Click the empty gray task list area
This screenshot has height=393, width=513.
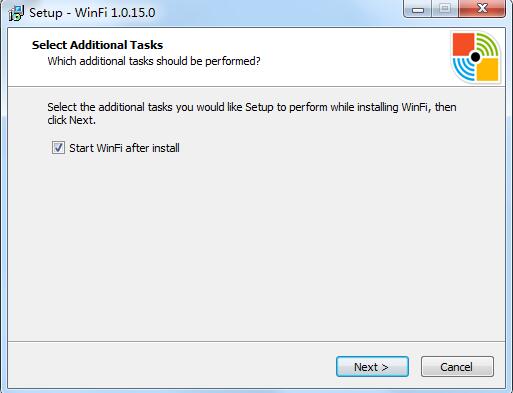[x=257, y=247]
